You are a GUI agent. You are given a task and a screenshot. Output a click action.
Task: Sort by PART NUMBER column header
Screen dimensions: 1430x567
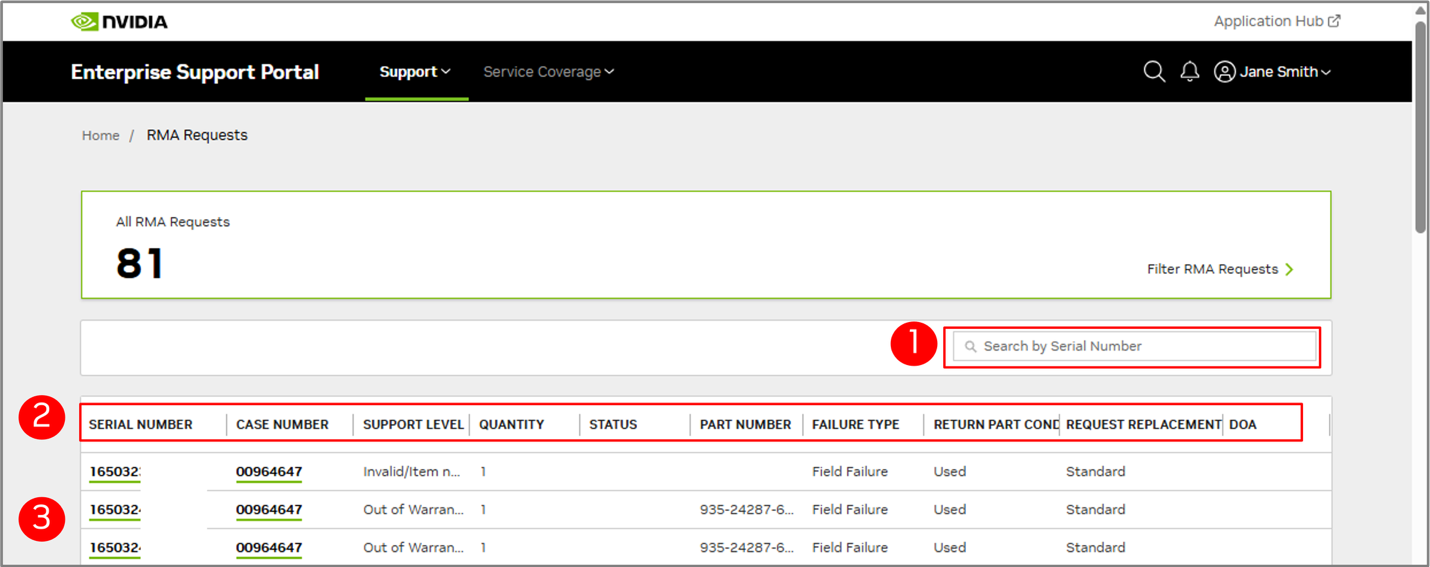tap(745, 424)
